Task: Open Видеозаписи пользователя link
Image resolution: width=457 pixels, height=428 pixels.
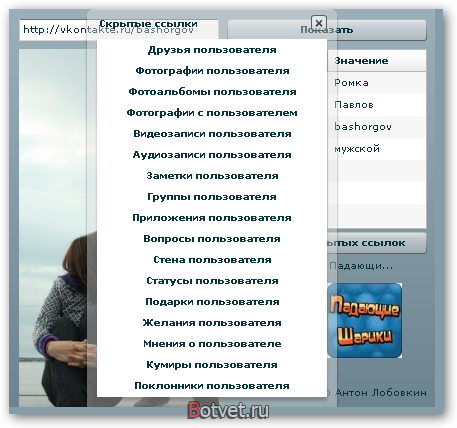Action: tap(212, 134)
